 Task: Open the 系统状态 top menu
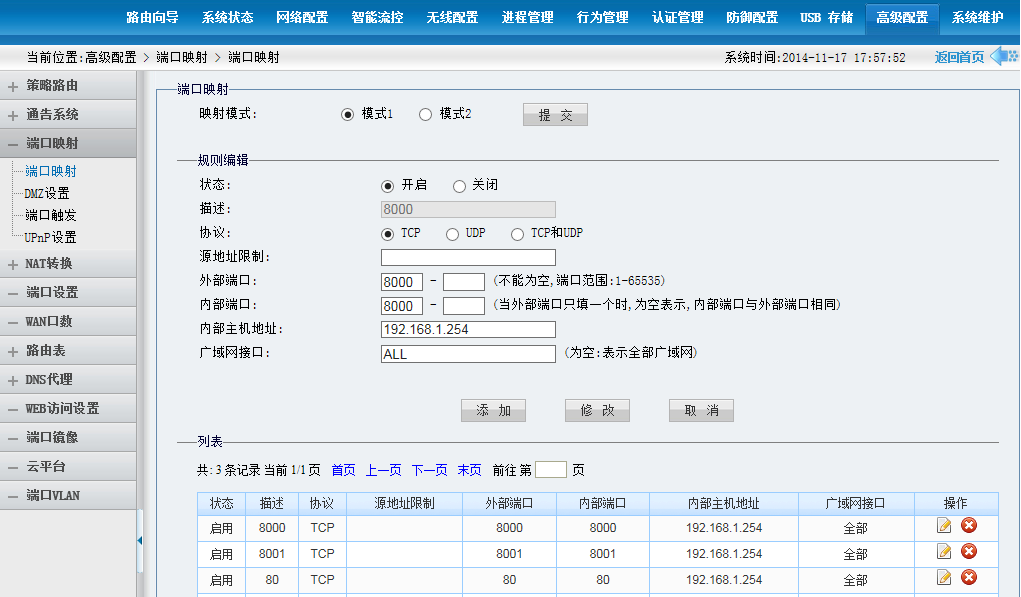tap(227, 18)
